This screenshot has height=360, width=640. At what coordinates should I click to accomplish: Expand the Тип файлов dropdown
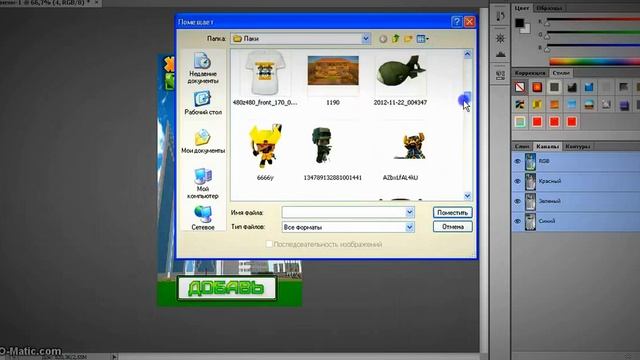[409, 227]
